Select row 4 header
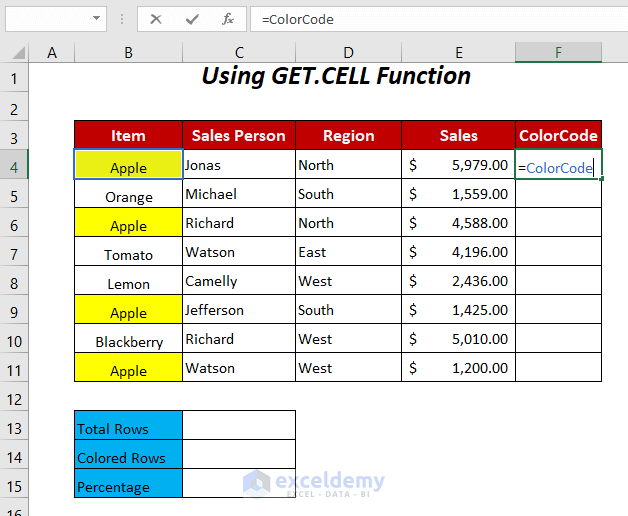 point(14,165)
